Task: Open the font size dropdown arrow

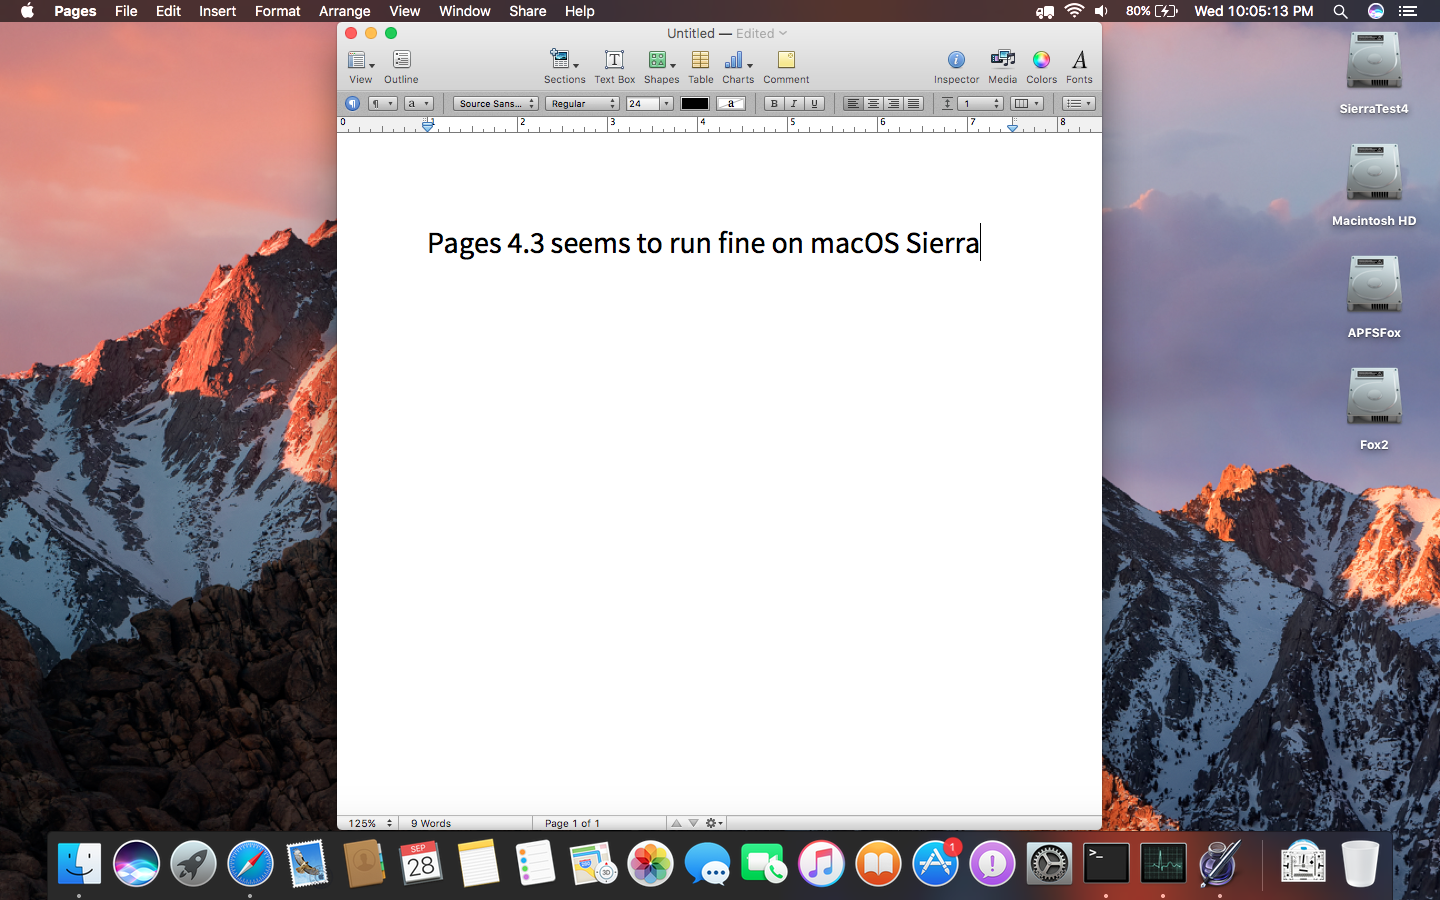Action: coord(666,103)
